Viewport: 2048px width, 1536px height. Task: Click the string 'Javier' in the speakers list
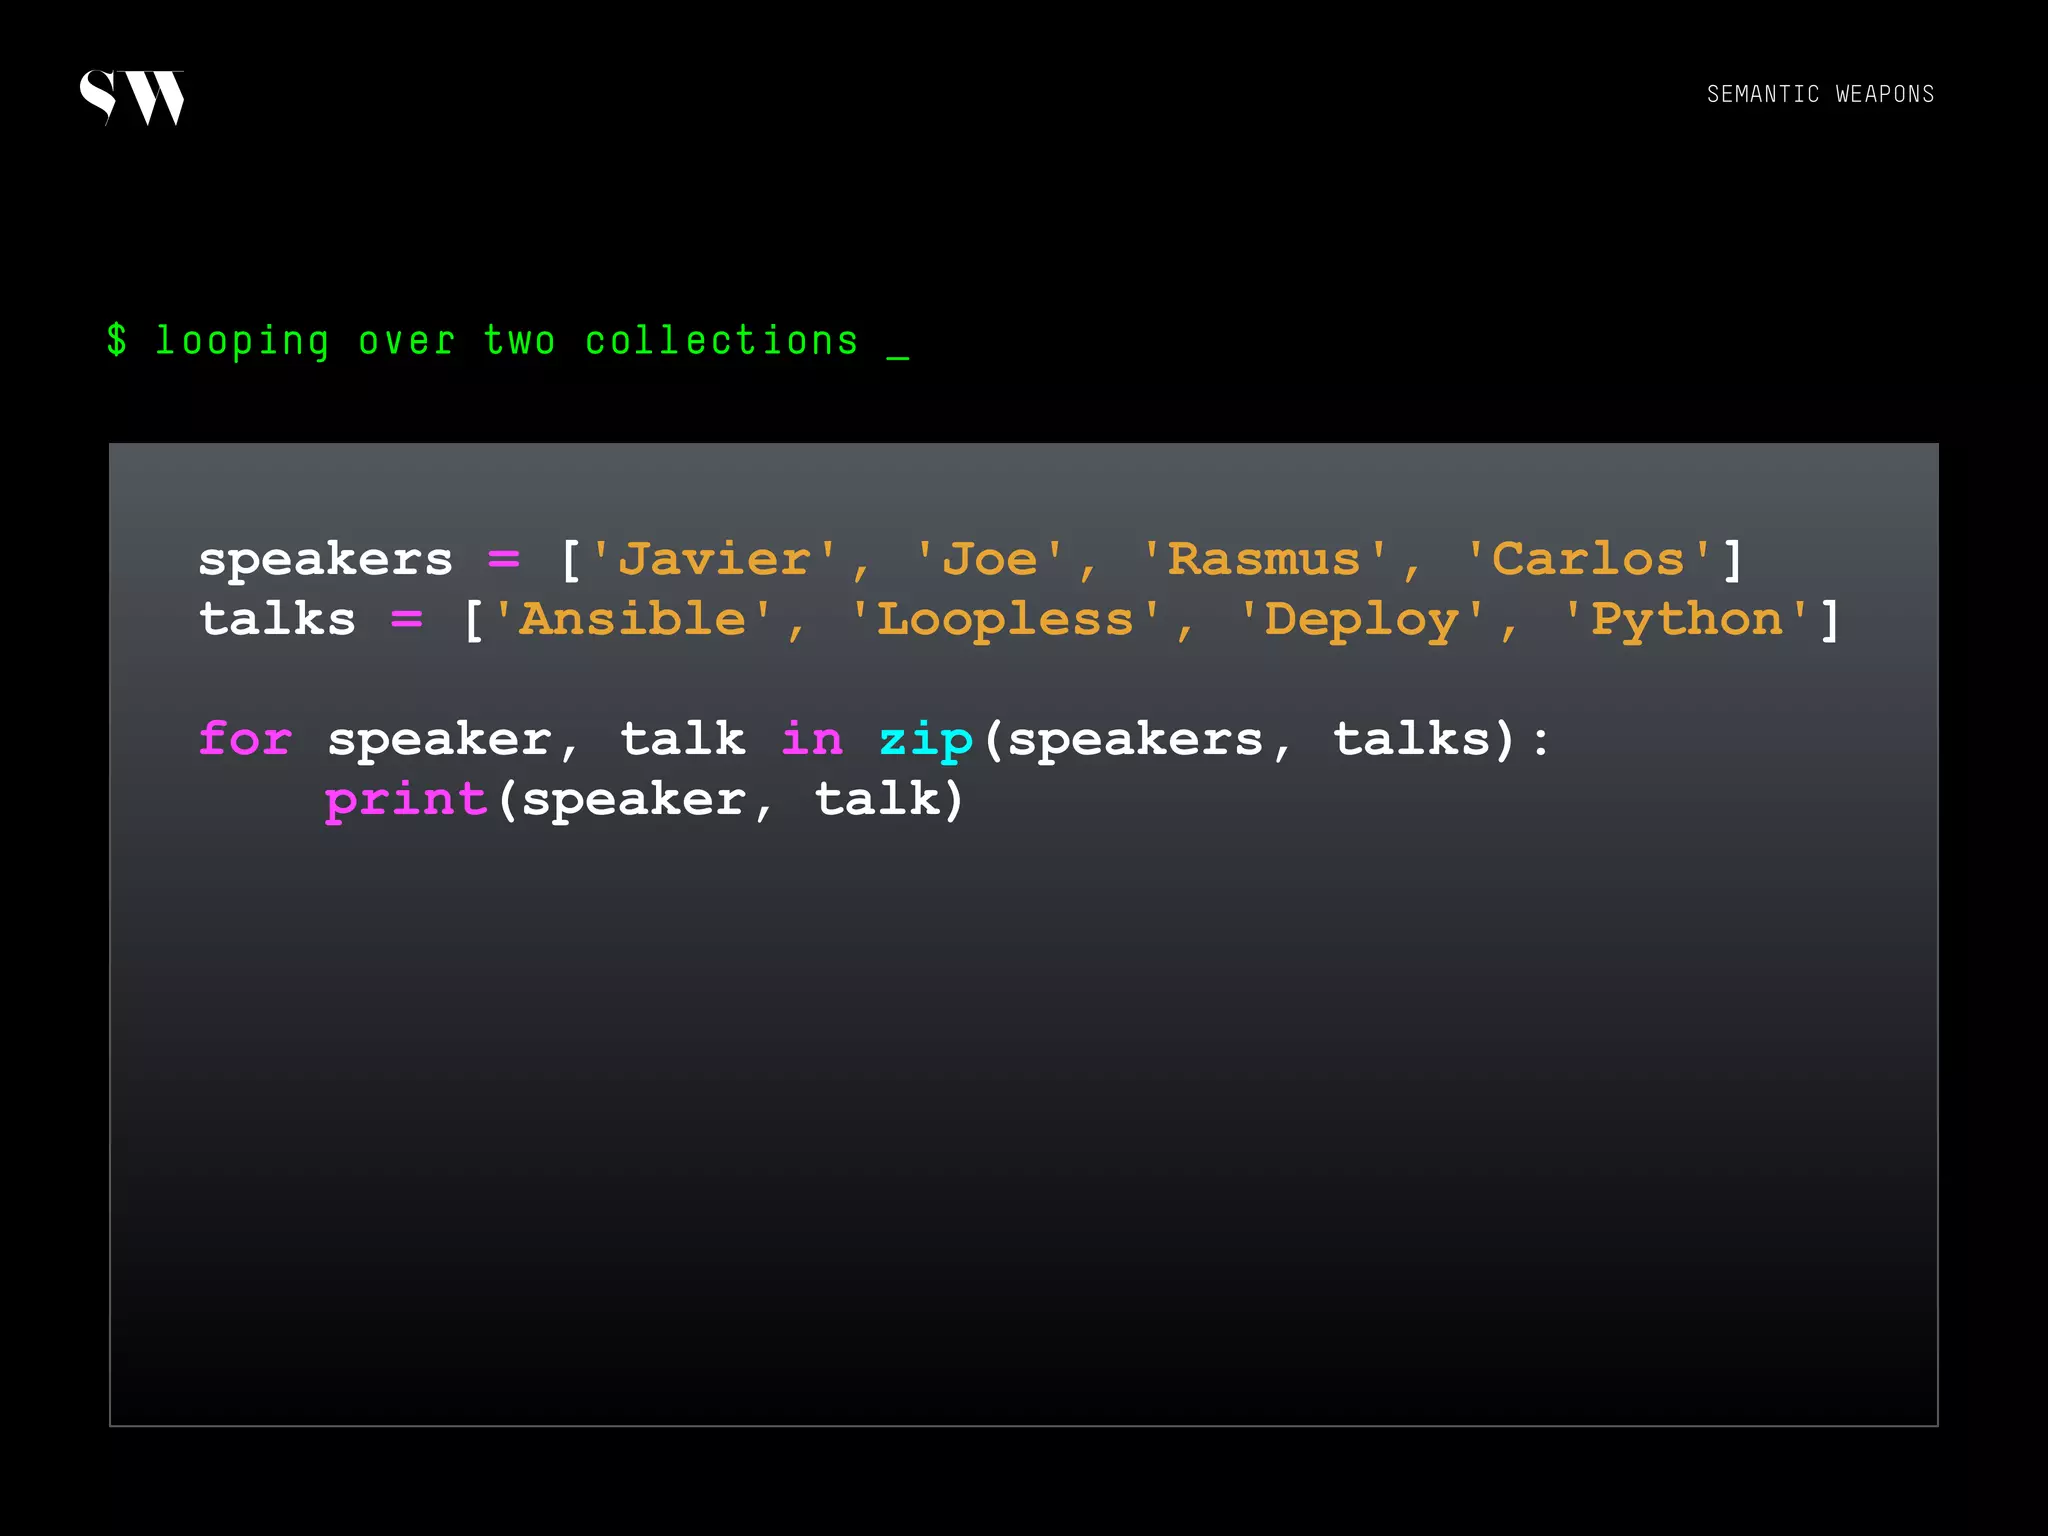pyautogui.click(x=714, y=559)
